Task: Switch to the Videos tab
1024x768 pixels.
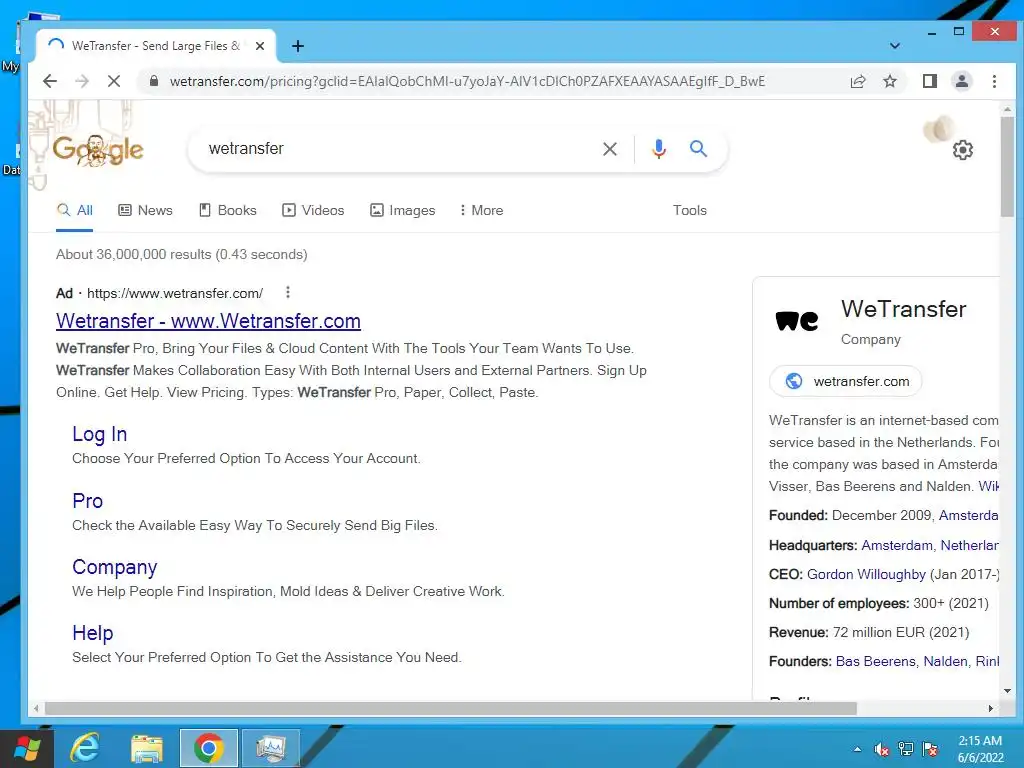Action: 313,210
